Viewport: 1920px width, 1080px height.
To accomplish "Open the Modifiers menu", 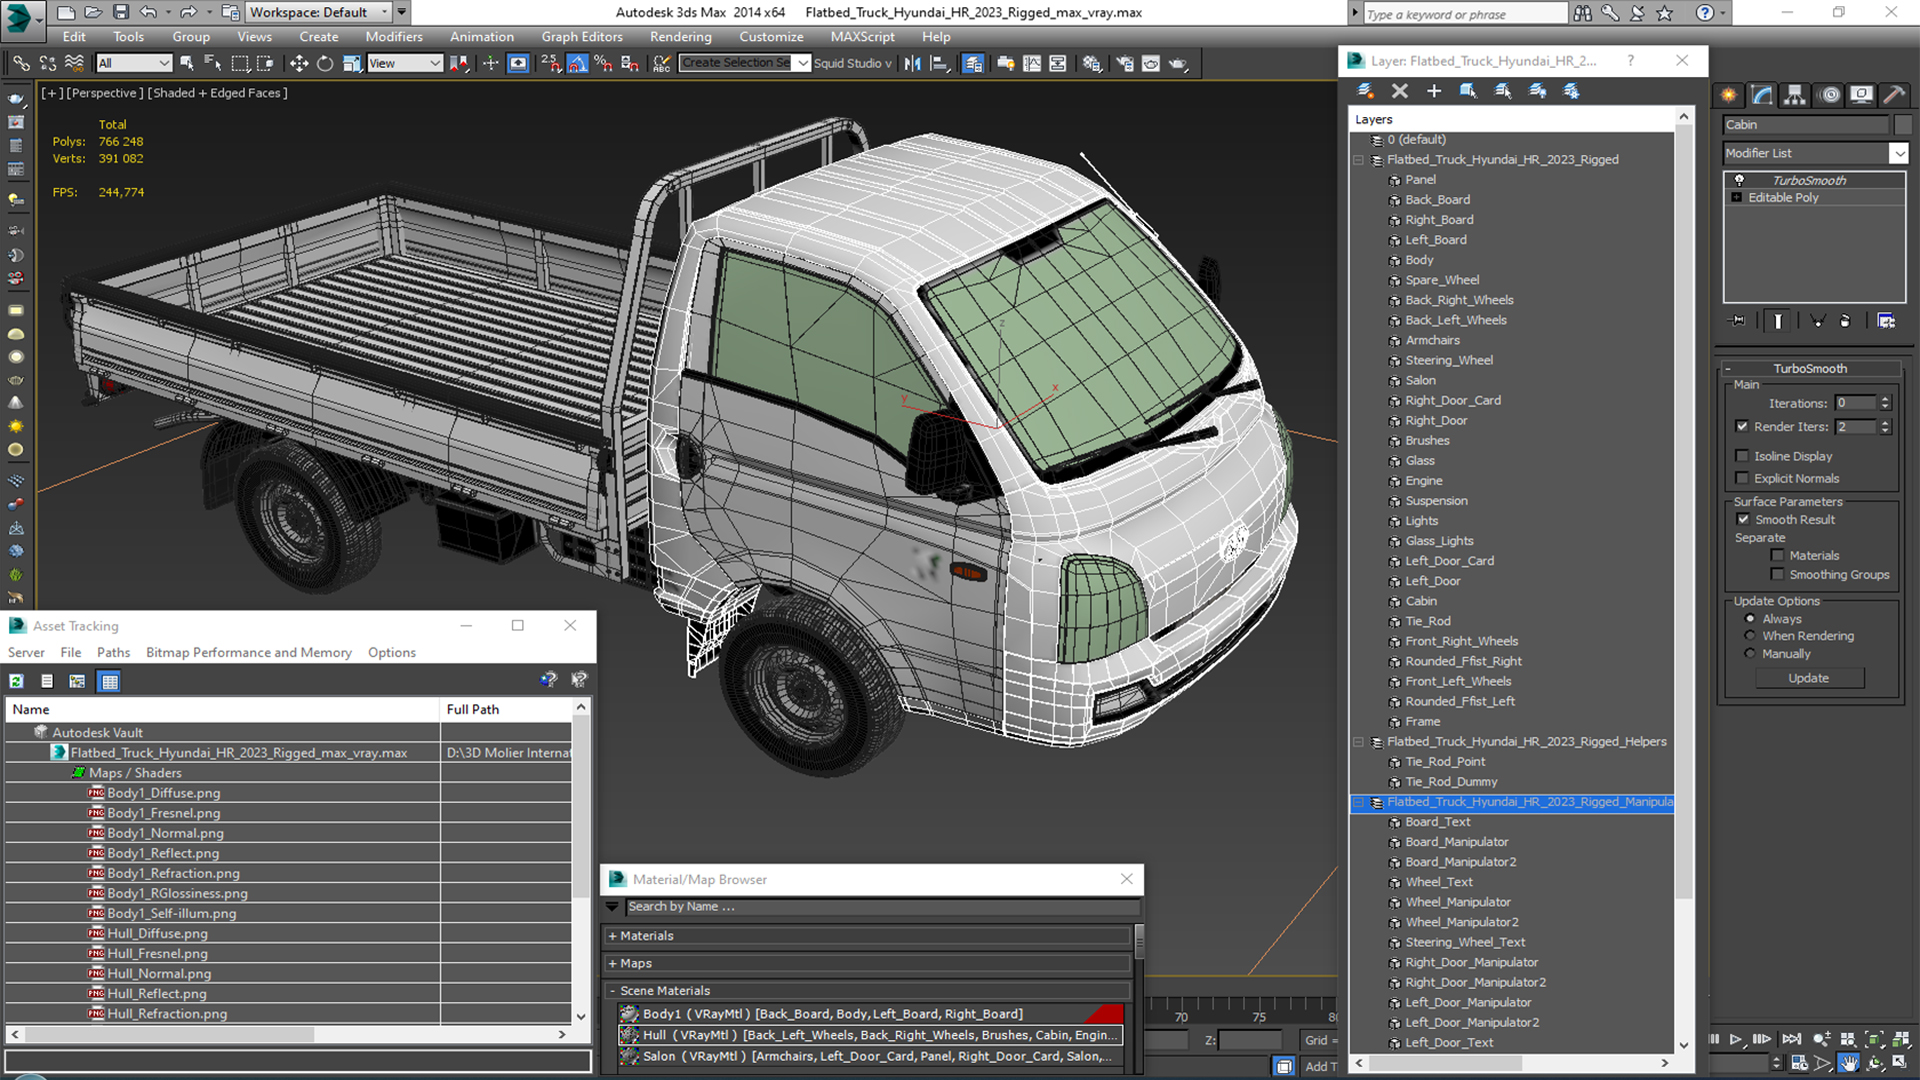I will click(394, 37).
